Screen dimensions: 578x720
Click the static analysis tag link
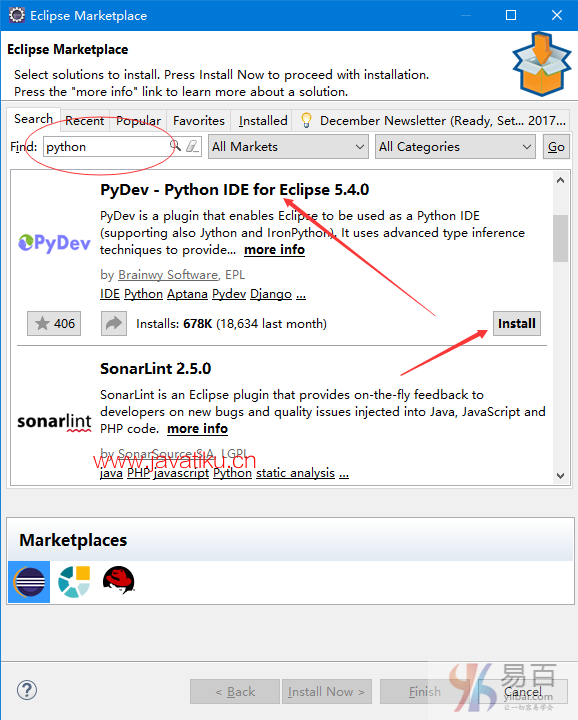point(295,473)
